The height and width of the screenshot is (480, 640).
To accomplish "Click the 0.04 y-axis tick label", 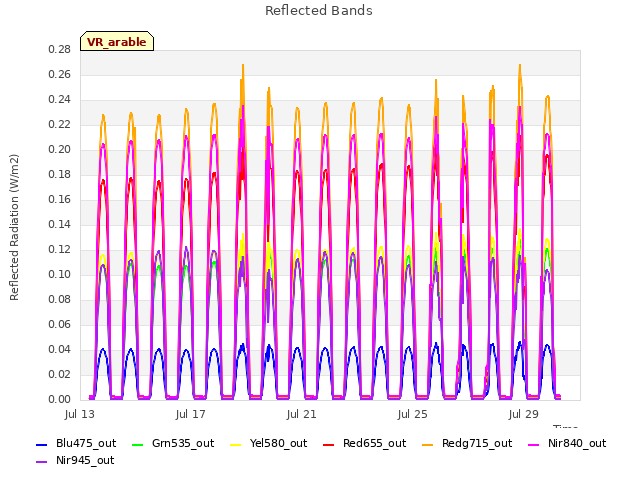I will point(60,349).
